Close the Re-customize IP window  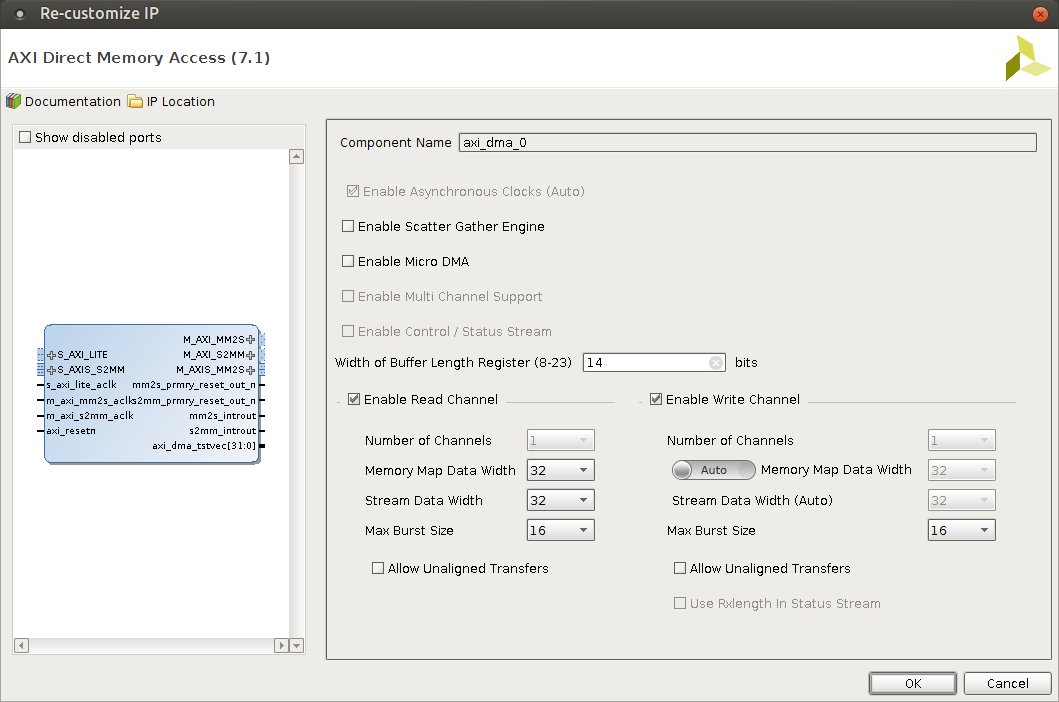pyautogui.click(x=1040, y=14)
